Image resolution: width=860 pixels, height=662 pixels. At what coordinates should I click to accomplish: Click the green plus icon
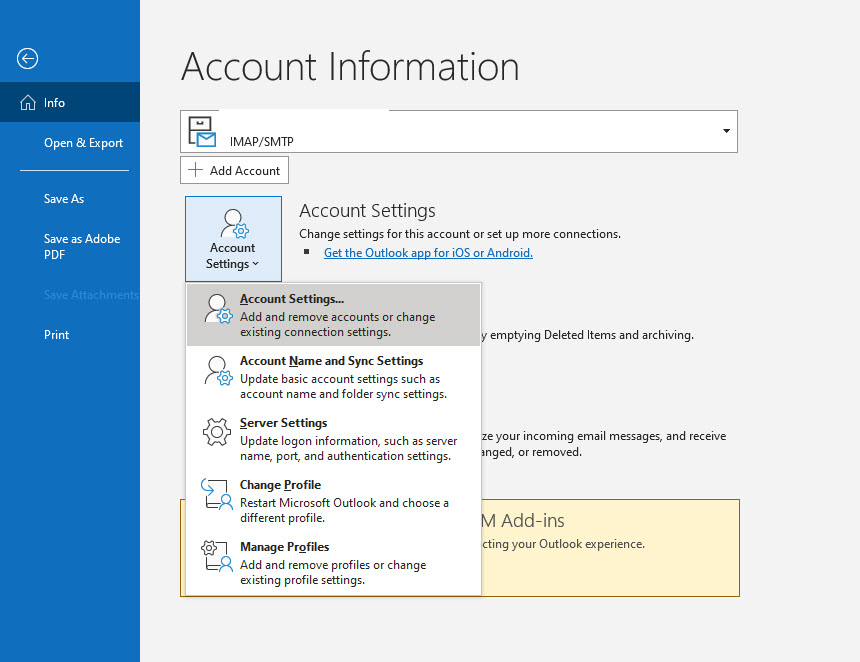195,170
